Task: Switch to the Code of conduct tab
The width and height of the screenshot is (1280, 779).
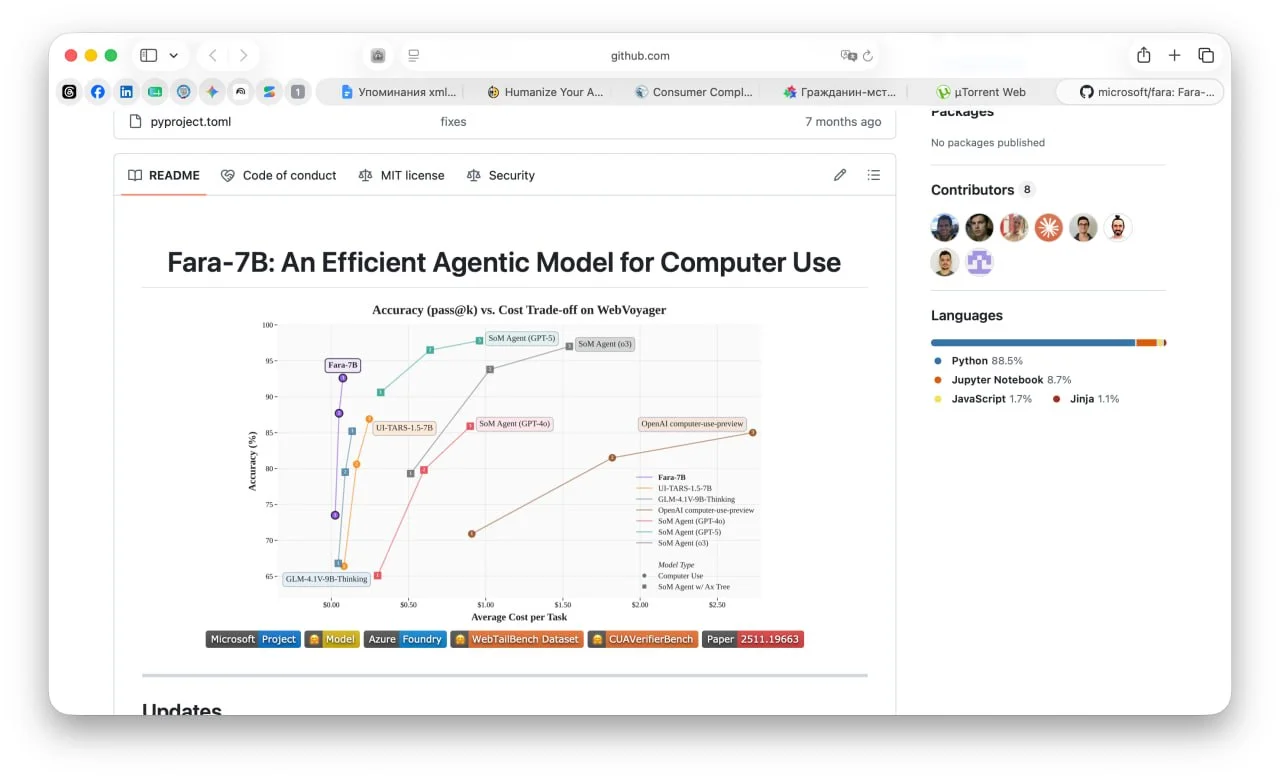Action: point(279,175)
